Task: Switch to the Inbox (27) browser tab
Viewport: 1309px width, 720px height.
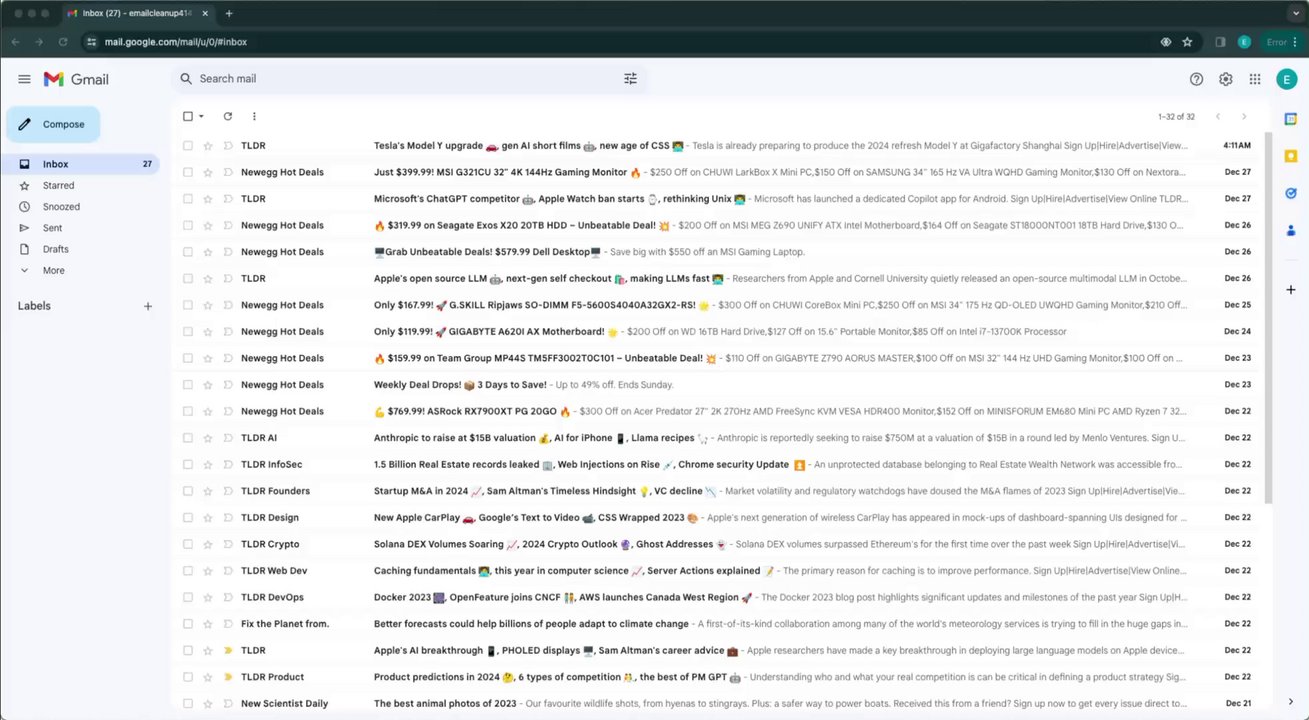Action: tap(138, 14)
